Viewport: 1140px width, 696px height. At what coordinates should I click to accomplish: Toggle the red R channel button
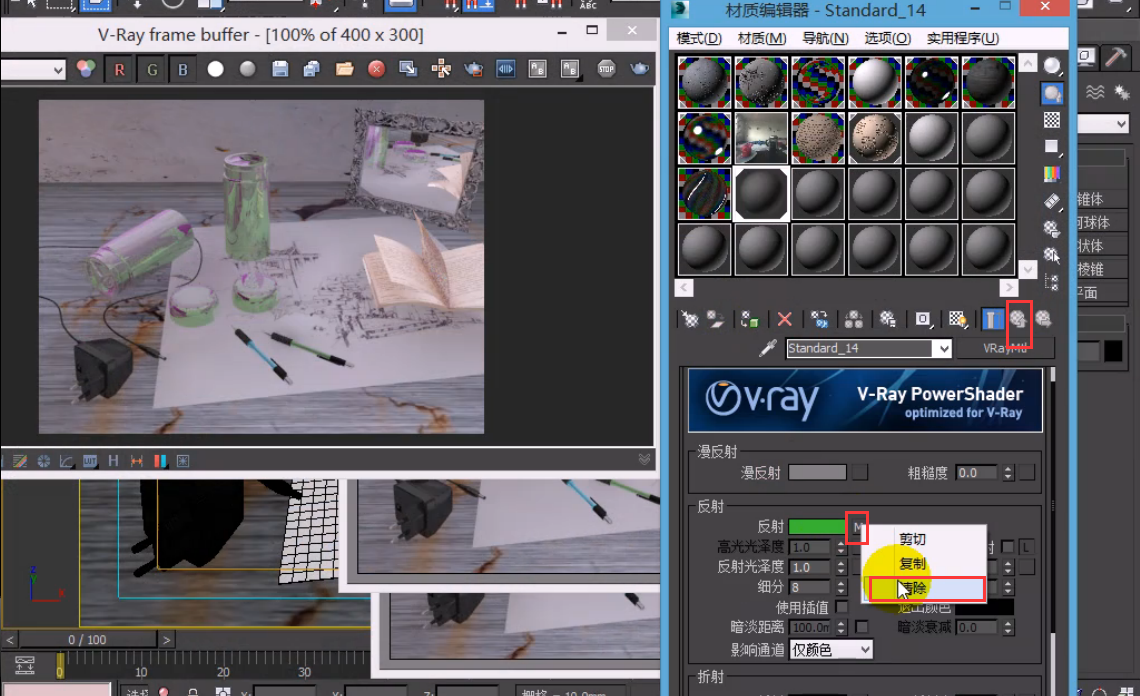[120, 69]
